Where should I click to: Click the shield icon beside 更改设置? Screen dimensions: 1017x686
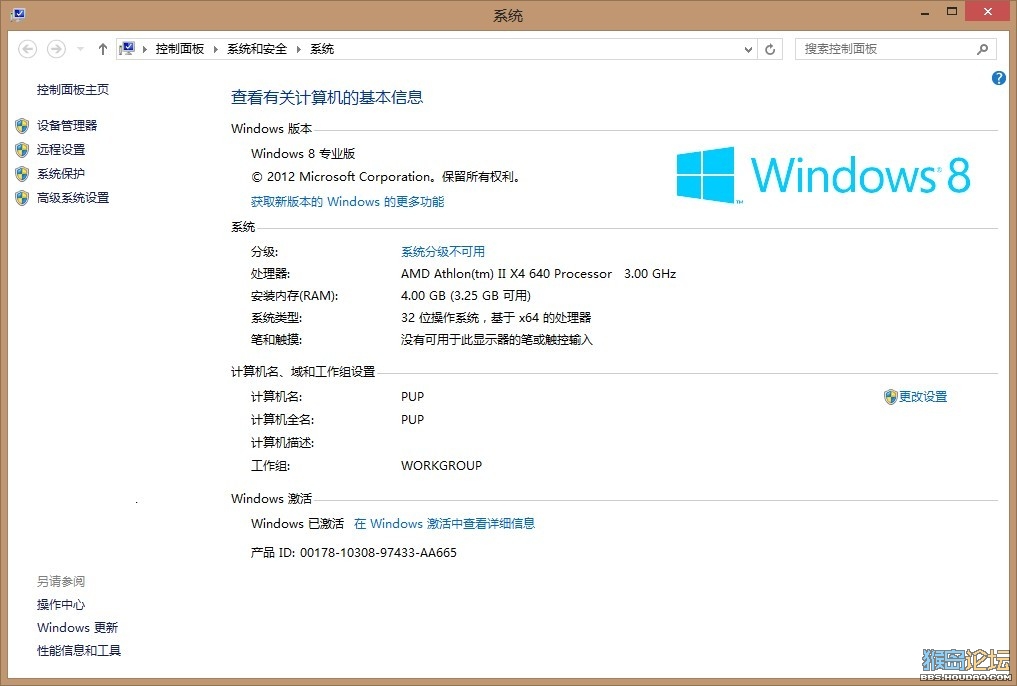pyautogui.click(x=891, y=397)
